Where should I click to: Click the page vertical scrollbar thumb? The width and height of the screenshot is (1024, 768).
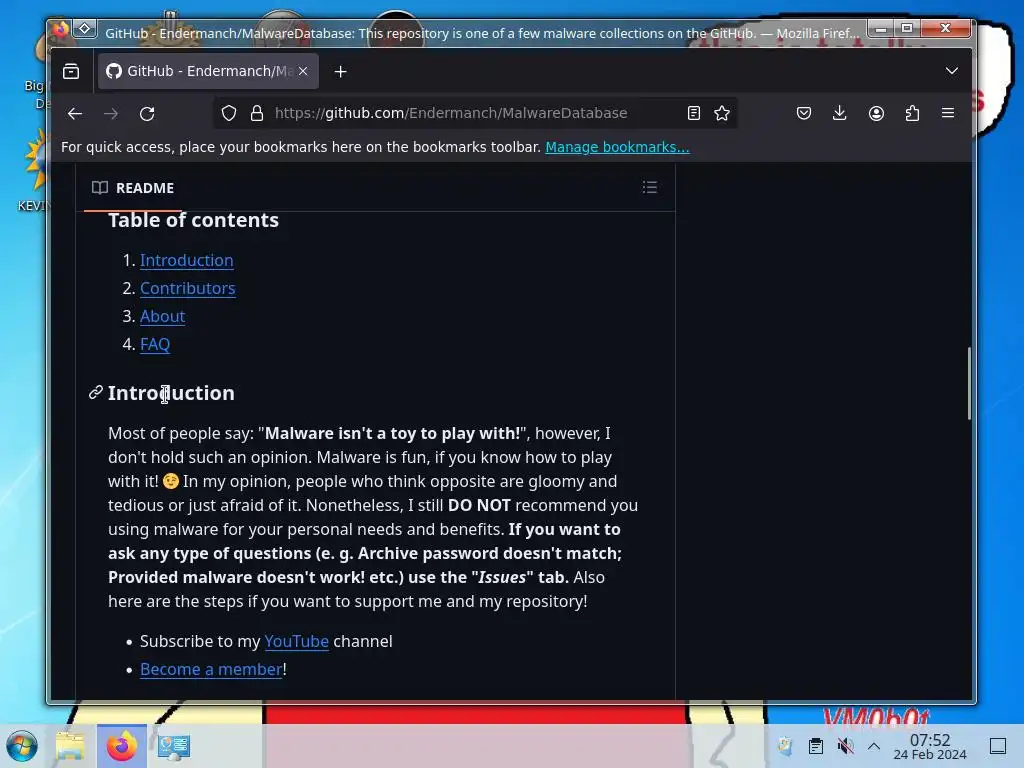[x=969, y=383]
